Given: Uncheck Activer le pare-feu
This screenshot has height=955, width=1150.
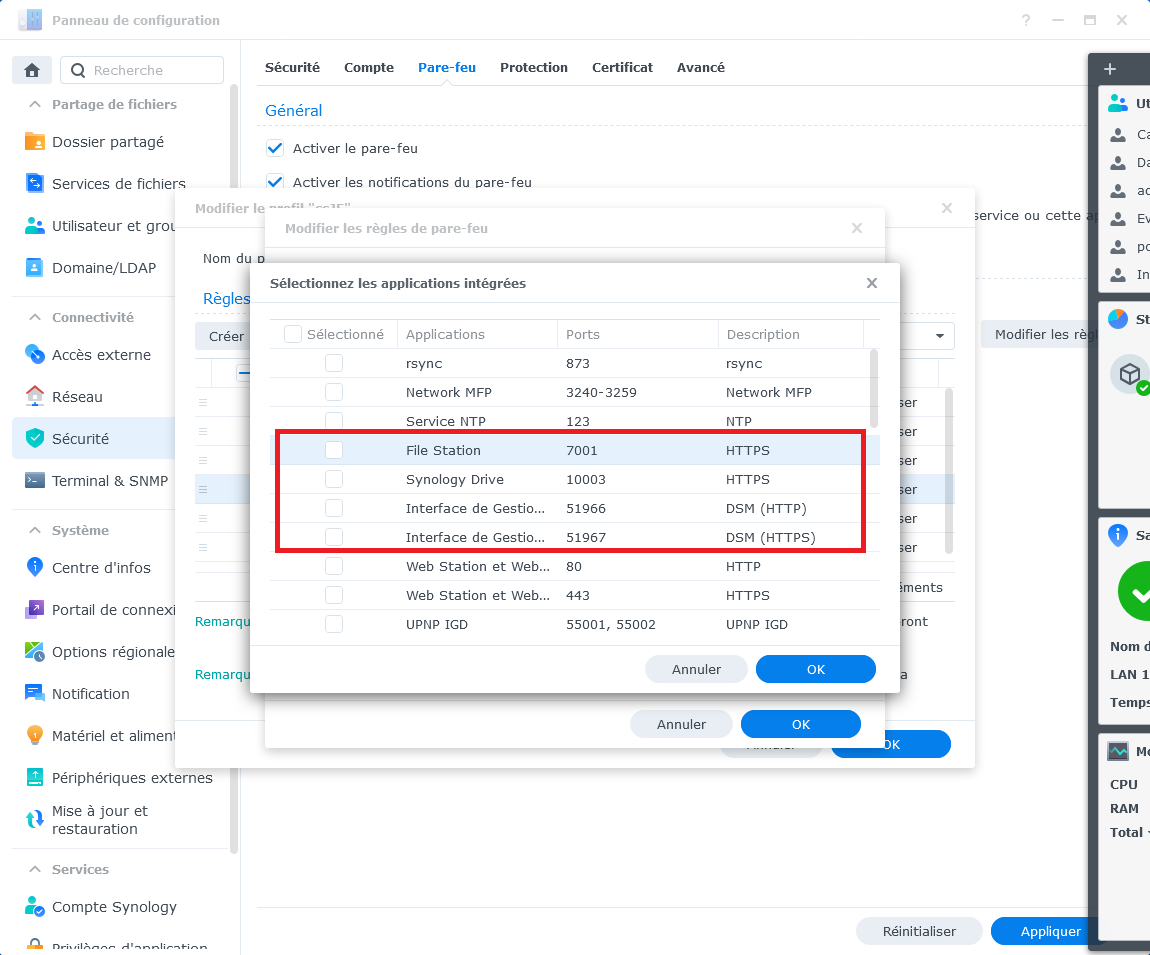Looking at the screenshot, I should click(275, 148).
